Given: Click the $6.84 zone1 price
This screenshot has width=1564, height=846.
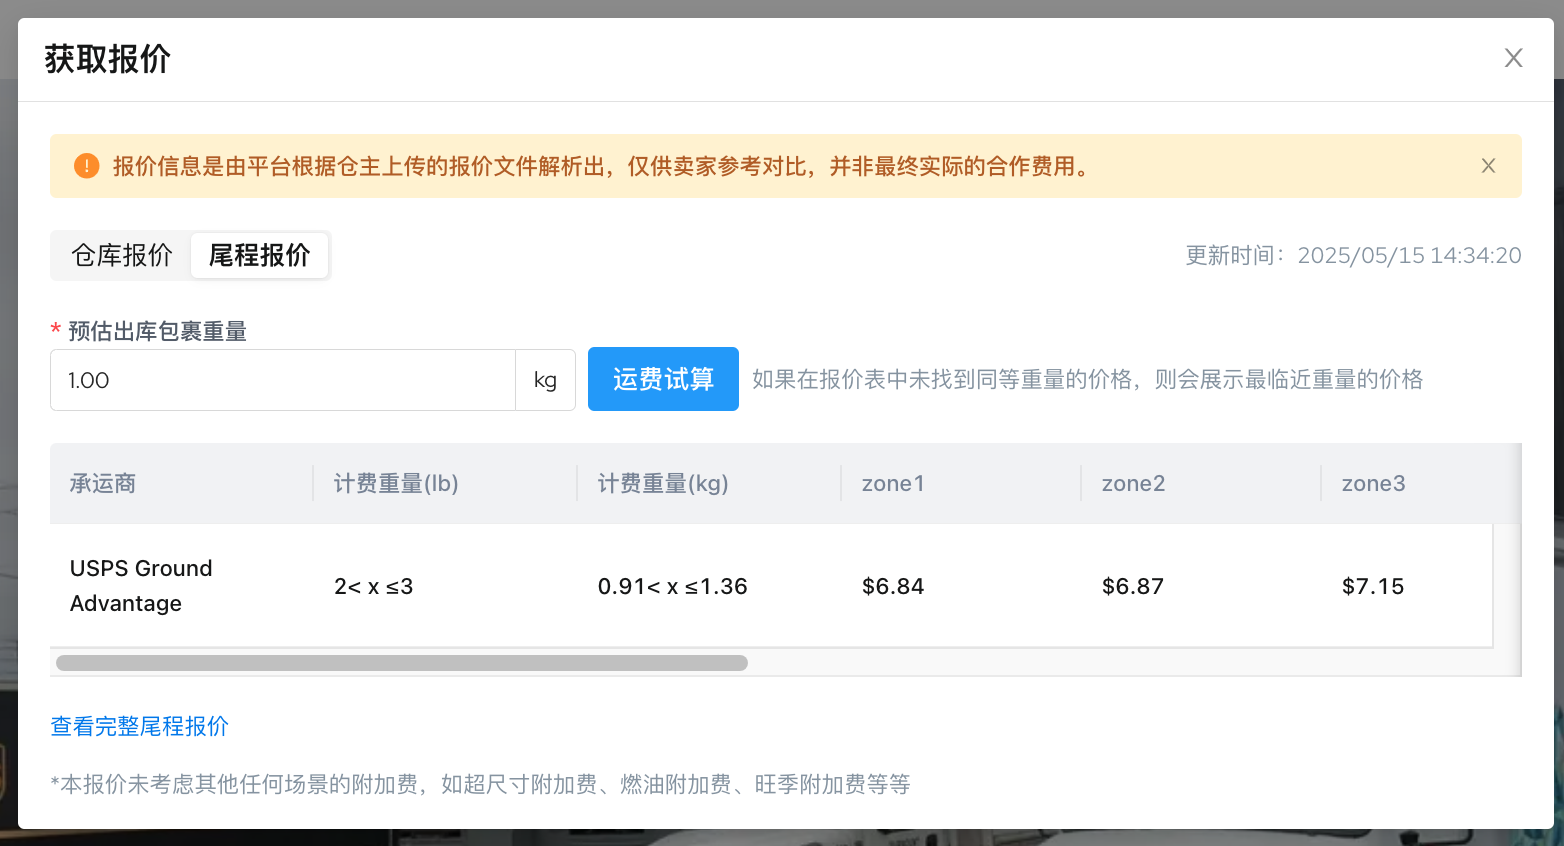Looking at the screenshot, I should point(893,586).
